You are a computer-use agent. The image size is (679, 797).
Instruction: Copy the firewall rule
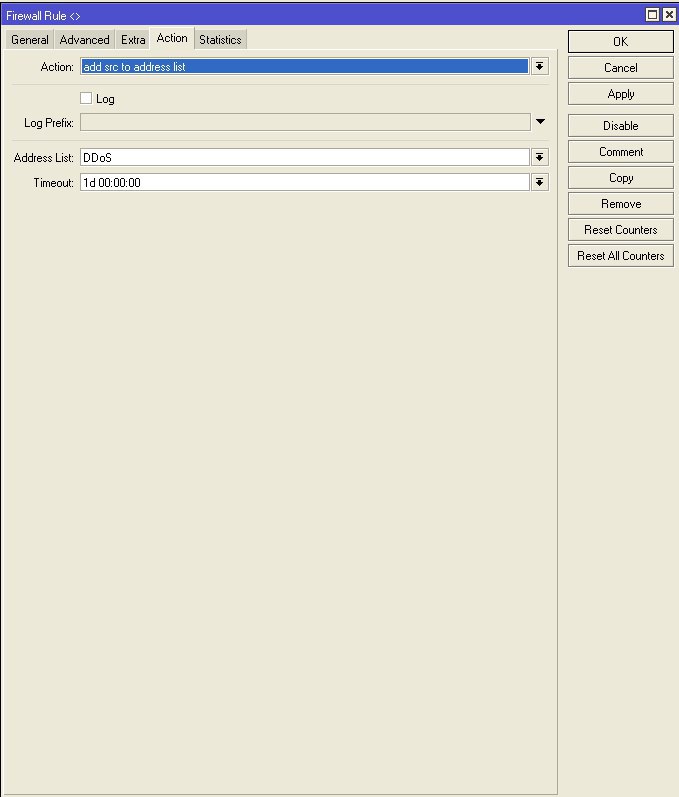click(621, 178)
